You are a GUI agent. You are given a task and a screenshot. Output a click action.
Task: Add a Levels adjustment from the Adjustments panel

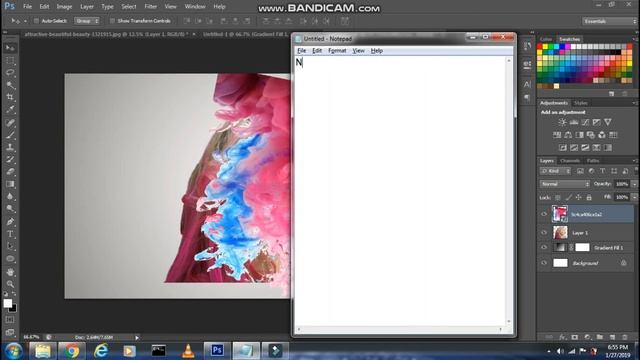click(x=574, y=122)
